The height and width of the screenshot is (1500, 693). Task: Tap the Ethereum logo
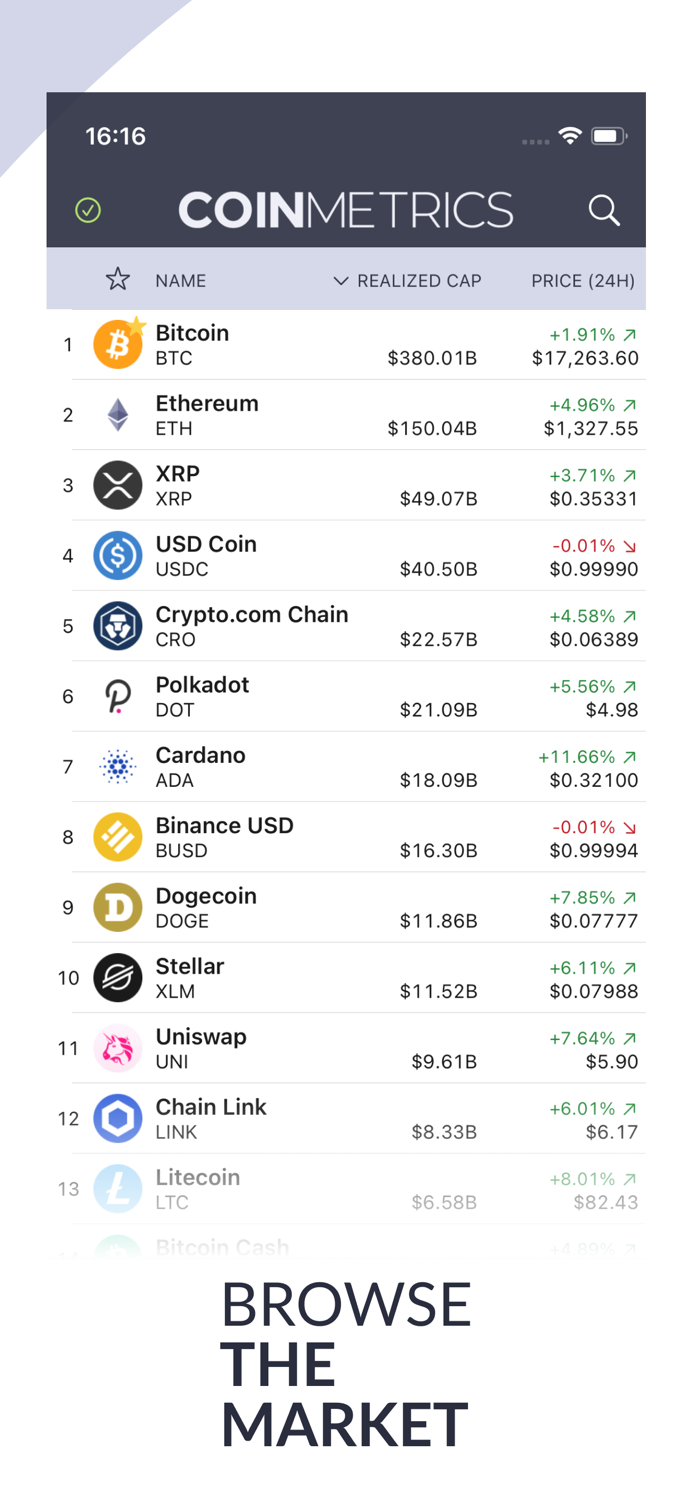[118, 415]
